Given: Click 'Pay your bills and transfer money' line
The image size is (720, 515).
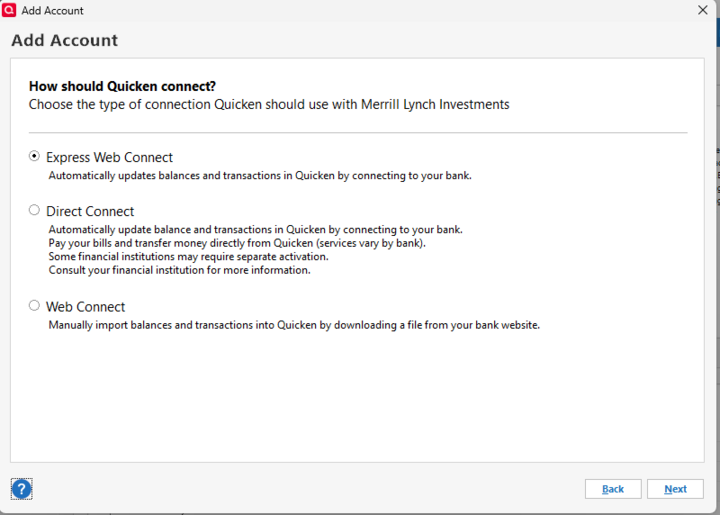Looking at the screenshot, I should [x=237, y=243].
